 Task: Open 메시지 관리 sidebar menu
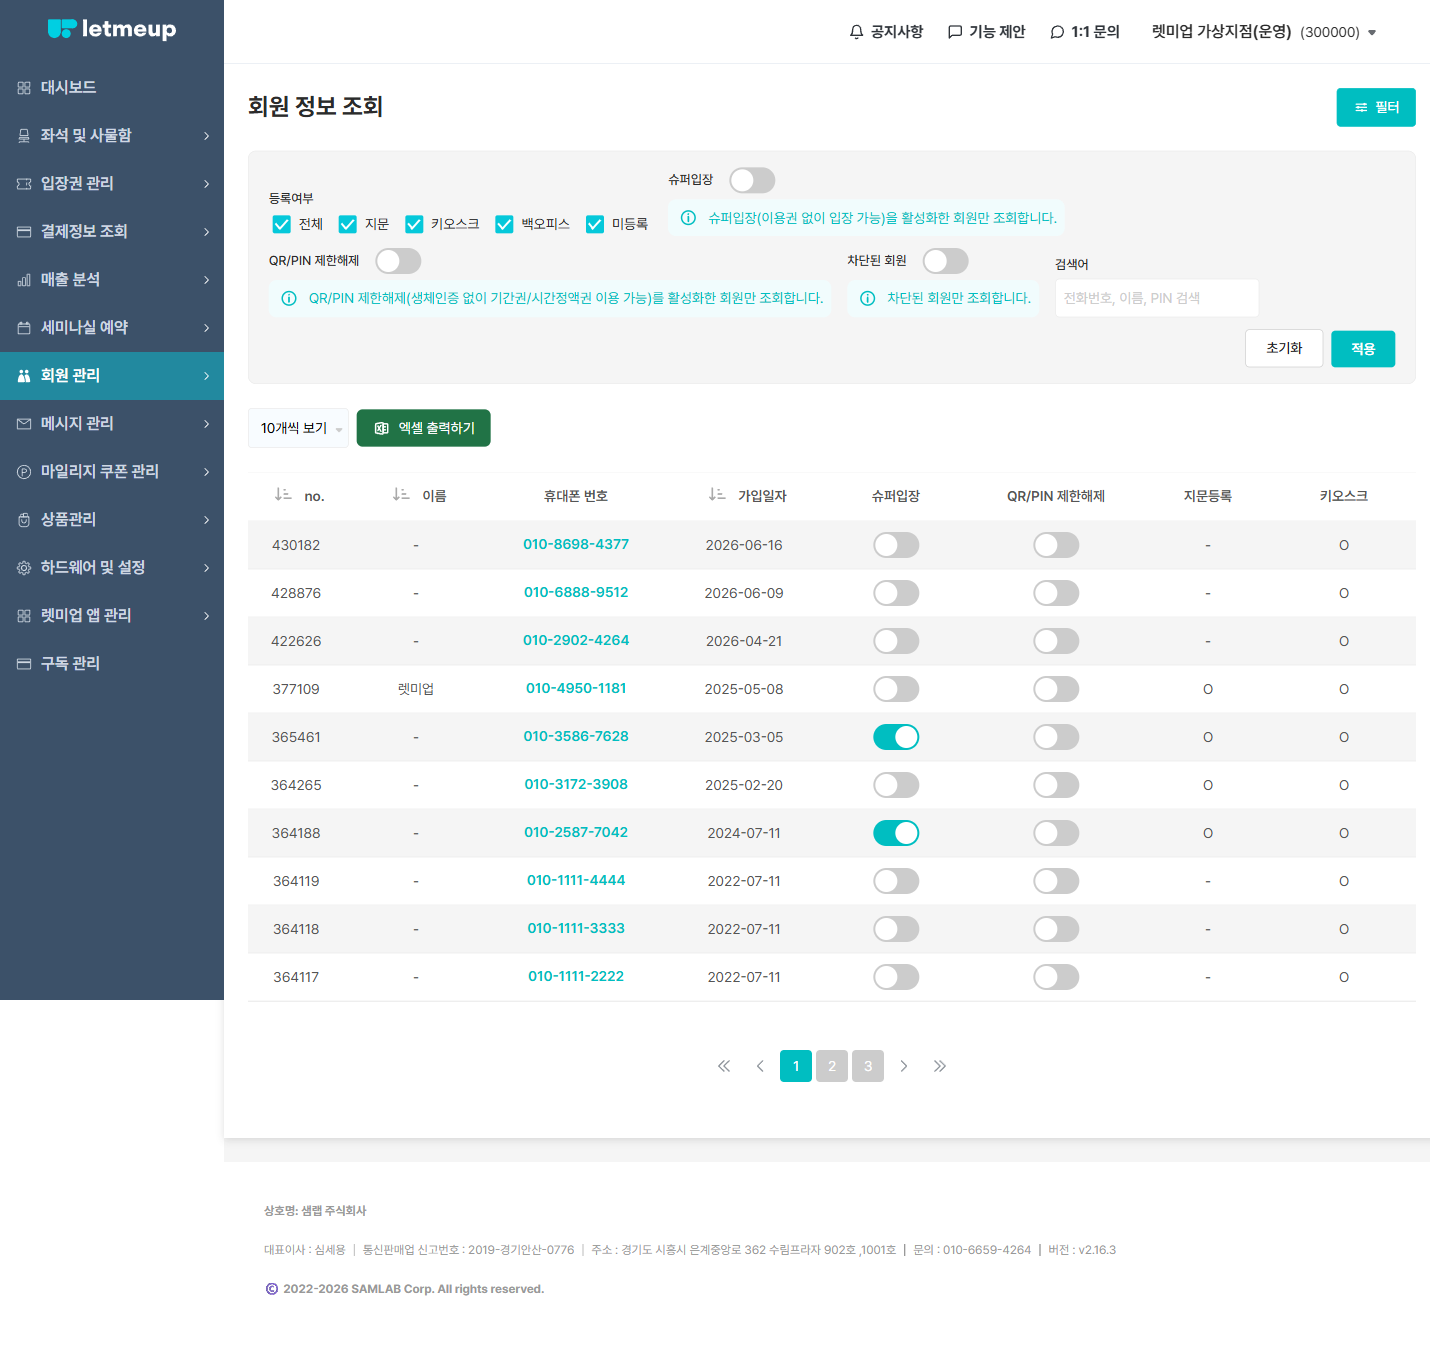tap(112, 424)
